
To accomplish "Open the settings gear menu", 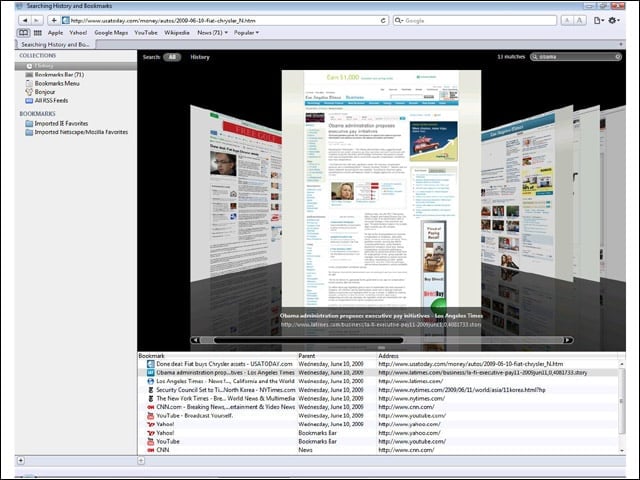I will pos(613,20).
